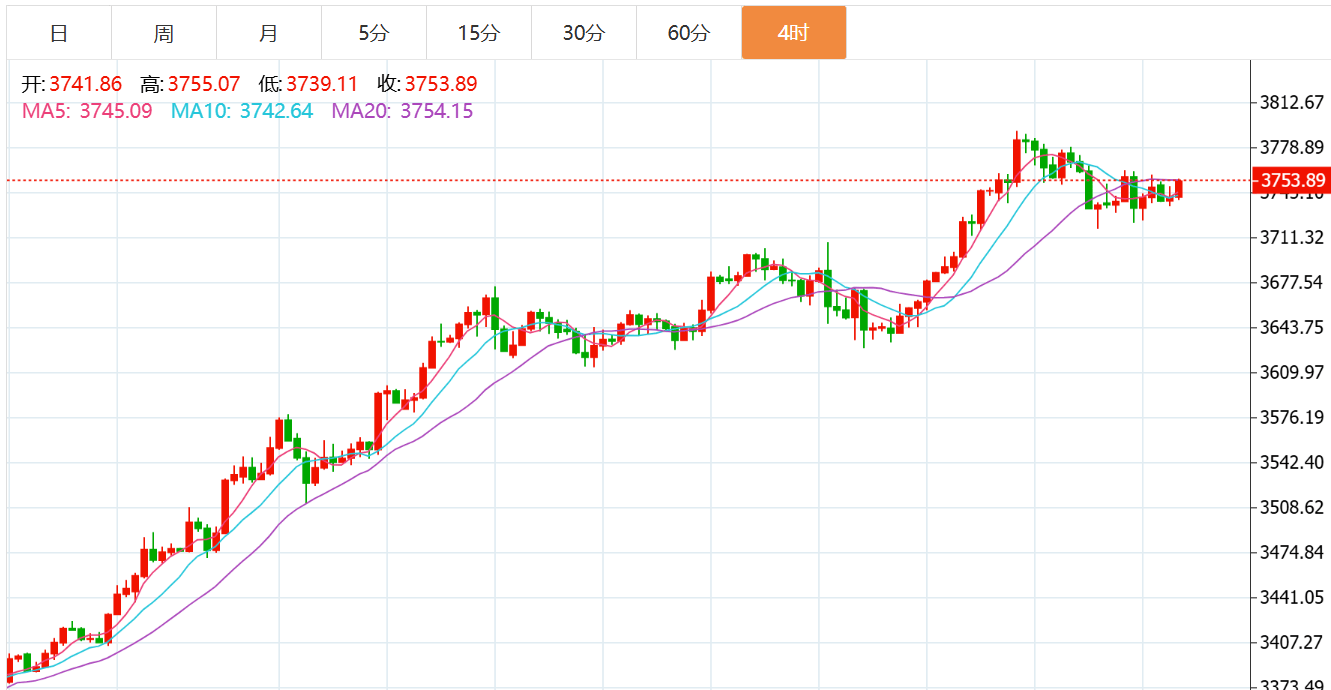Image resolution: width=1331 pixels, height=690 pixels.
Task: Click the 3812.67 label on price axis
Action: click(x=1292, y=103)
